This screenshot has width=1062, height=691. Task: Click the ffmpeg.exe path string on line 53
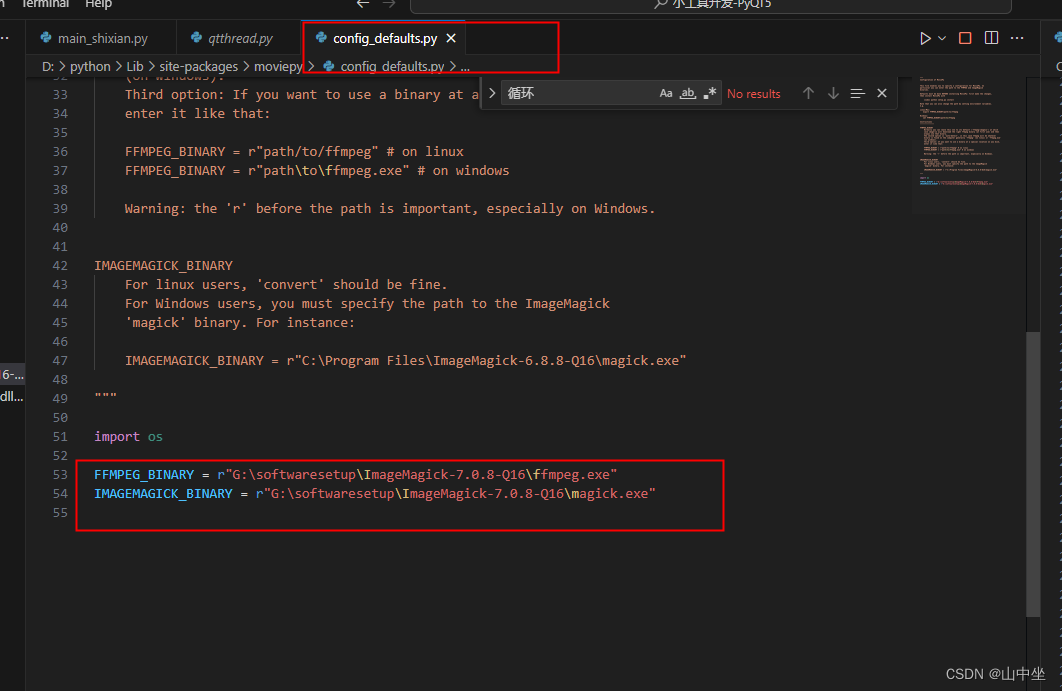tap(417, 475)
